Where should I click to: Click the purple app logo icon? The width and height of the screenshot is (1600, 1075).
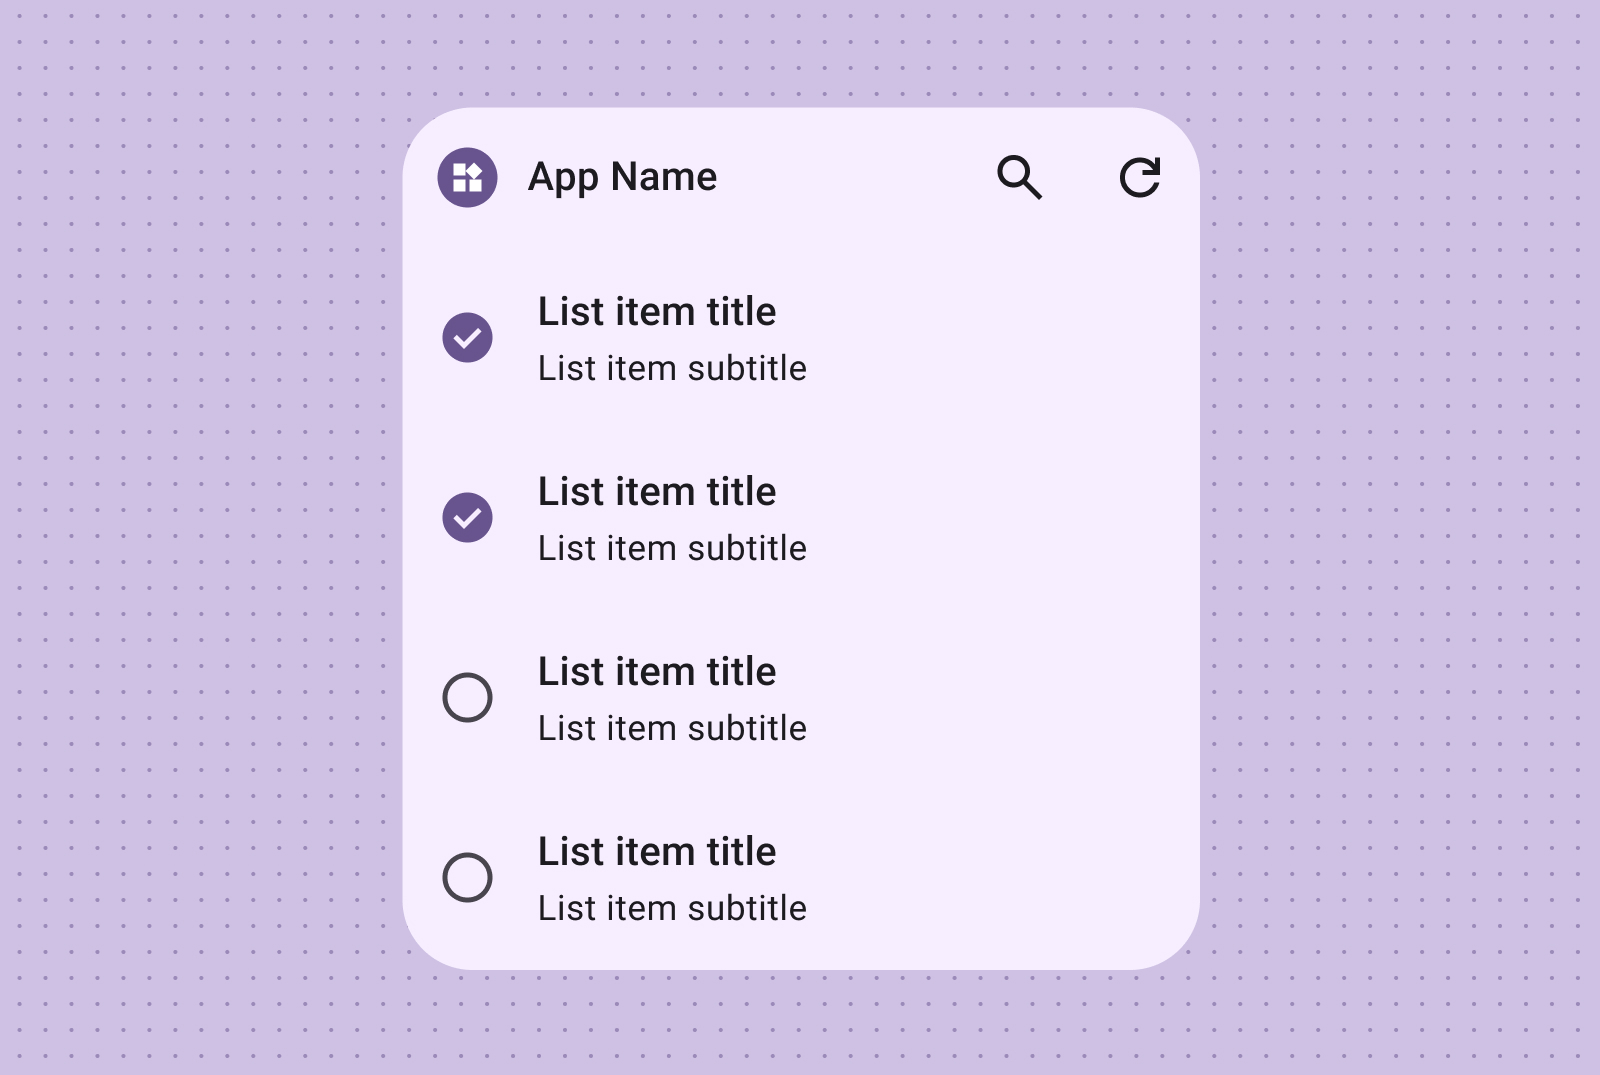(x=467, y=178)
